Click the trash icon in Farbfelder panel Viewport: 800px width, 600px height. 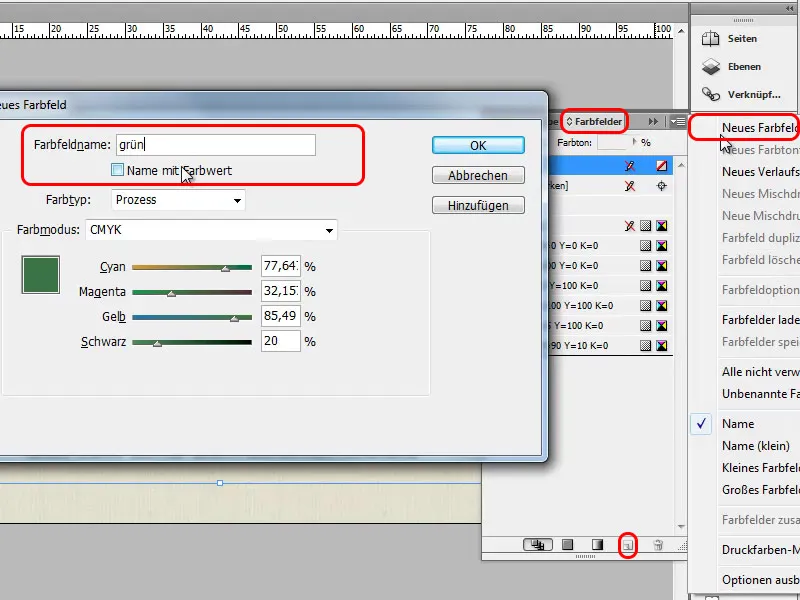point(658,545)
